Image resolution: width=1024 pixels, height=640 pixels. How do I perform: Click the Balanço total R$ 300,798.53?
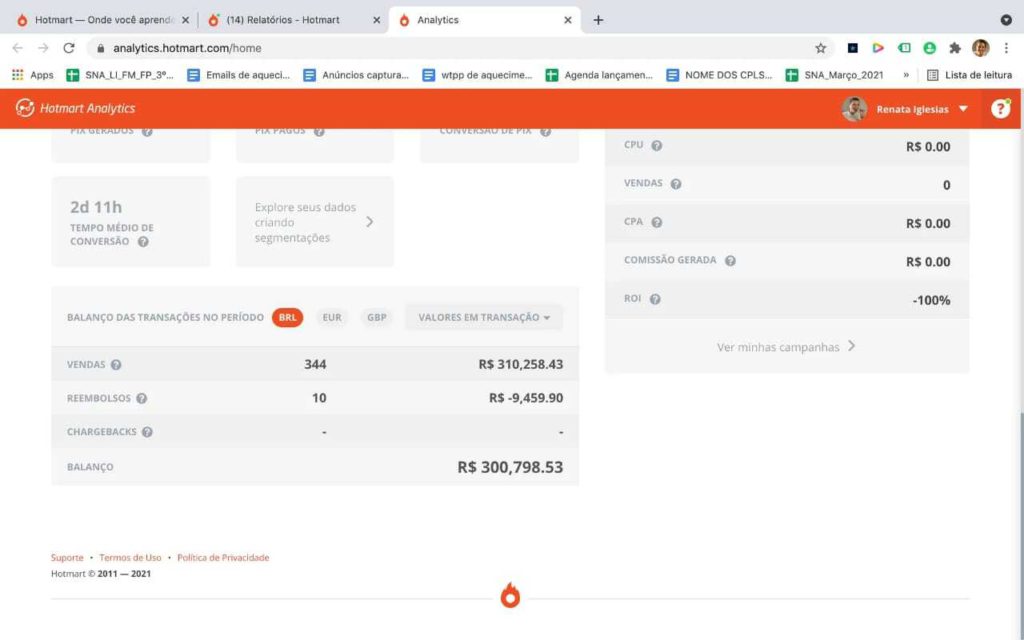[510, 467]
